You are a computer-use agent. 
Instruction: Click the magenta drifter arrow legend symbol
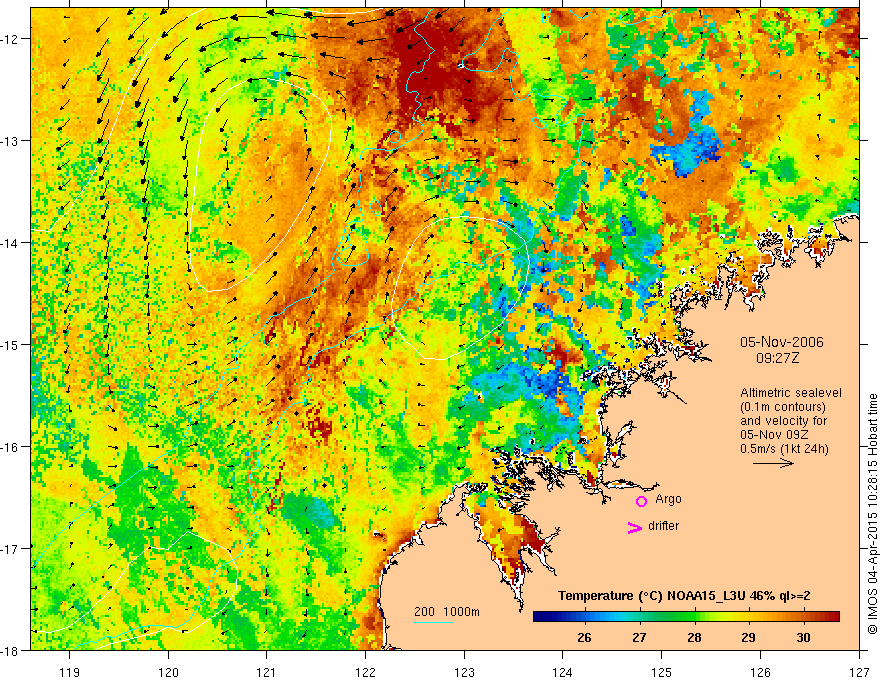[635, 527]
